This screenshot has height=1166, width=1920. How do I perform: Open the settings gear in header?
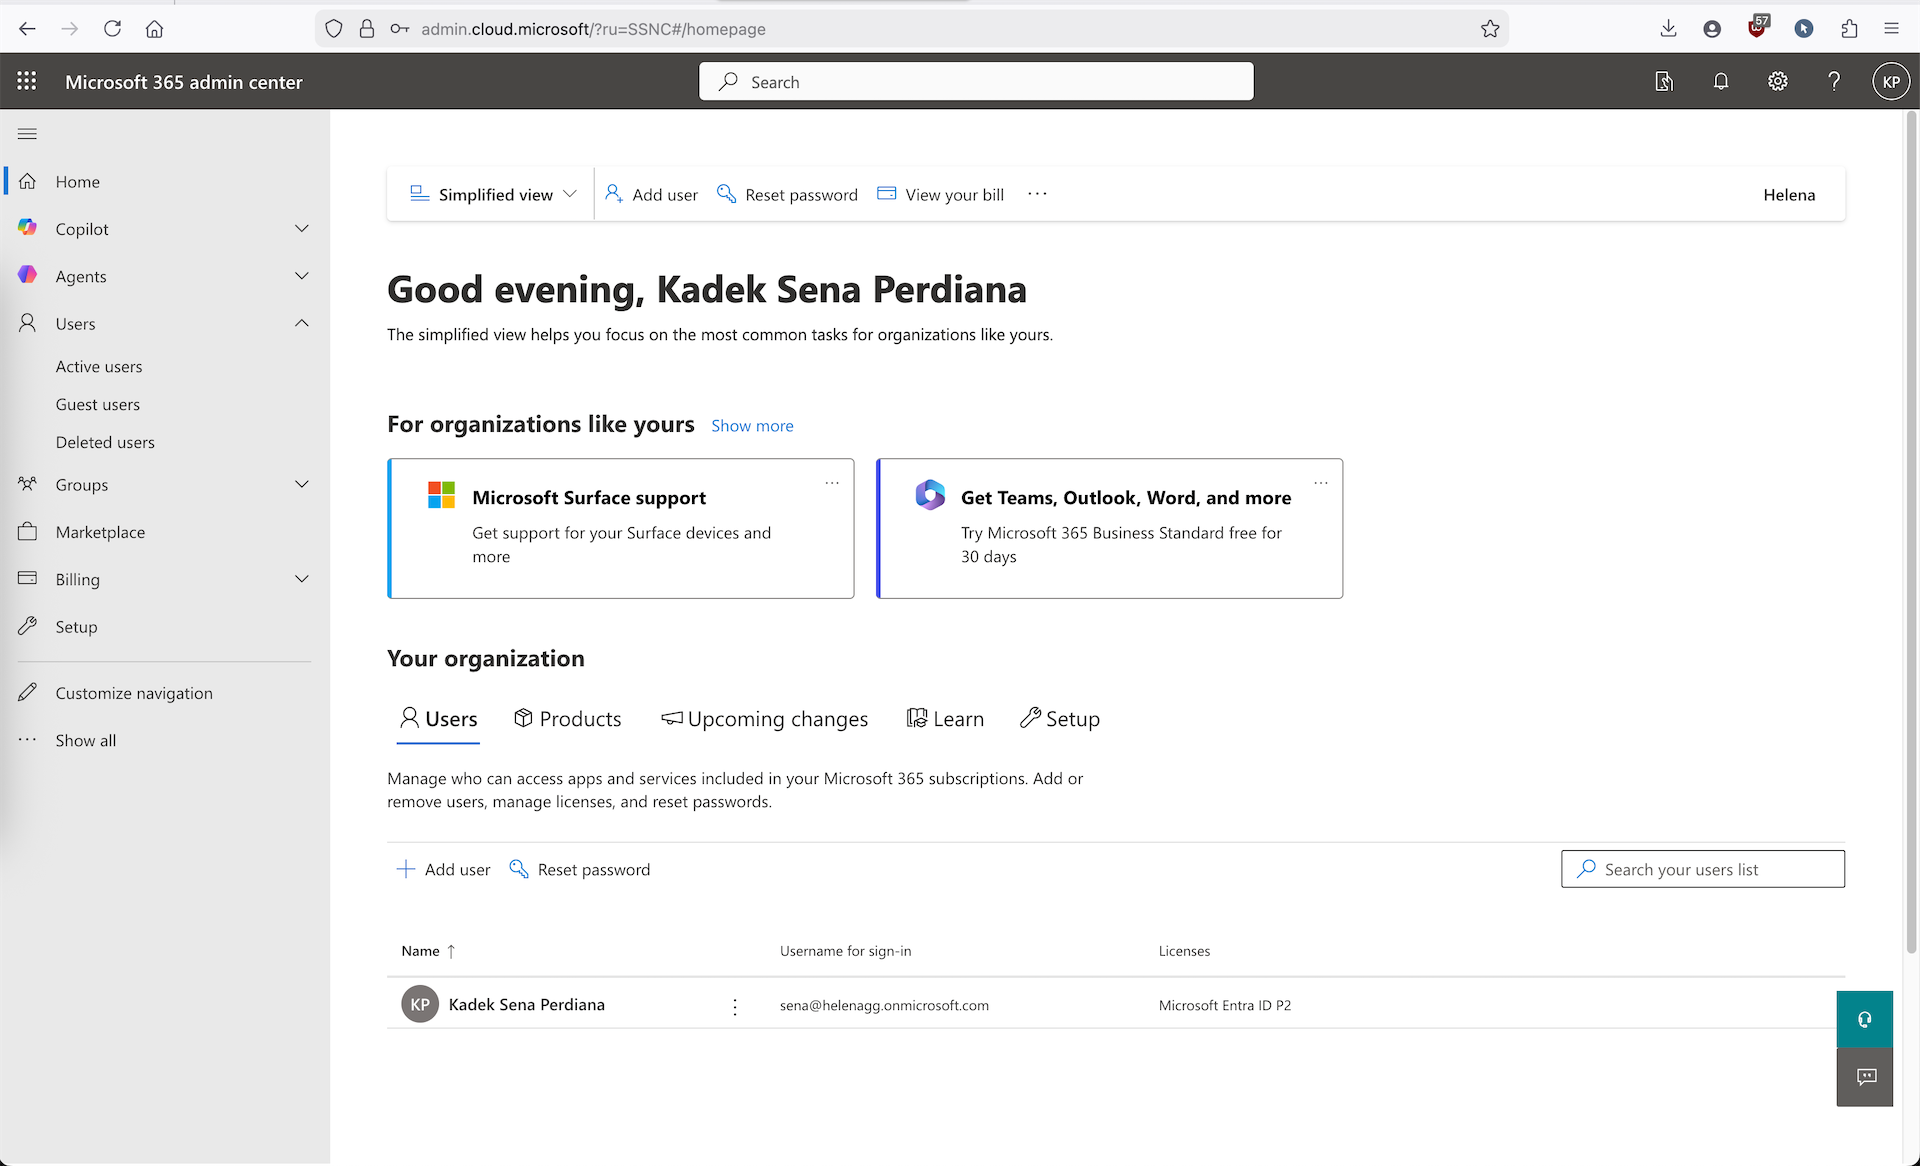click(x=1777, y=82)
